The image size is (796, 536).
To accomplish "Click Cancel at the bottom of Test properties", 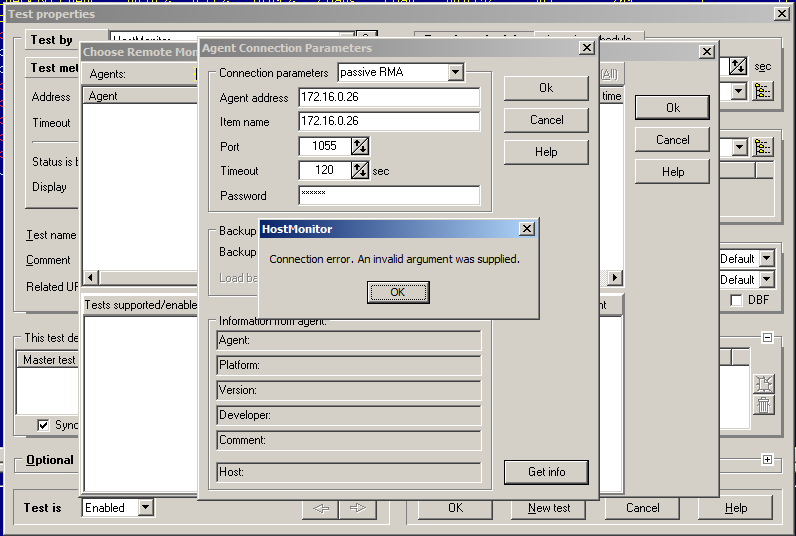I will click(x=642, y=508).
